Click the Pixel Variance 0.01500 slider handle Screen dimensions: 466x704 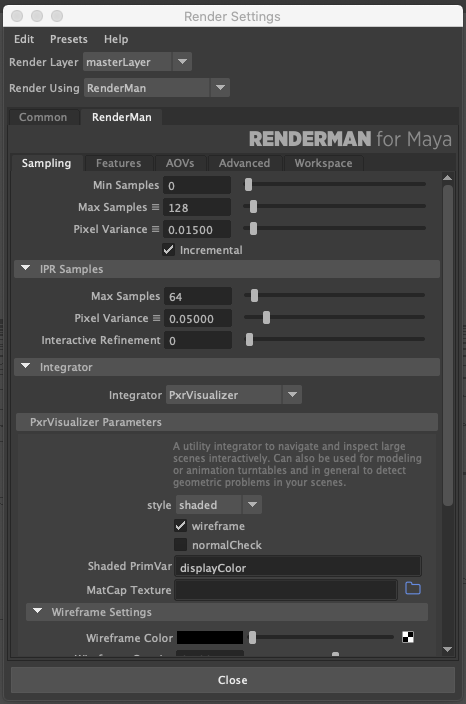pos(253,228)
